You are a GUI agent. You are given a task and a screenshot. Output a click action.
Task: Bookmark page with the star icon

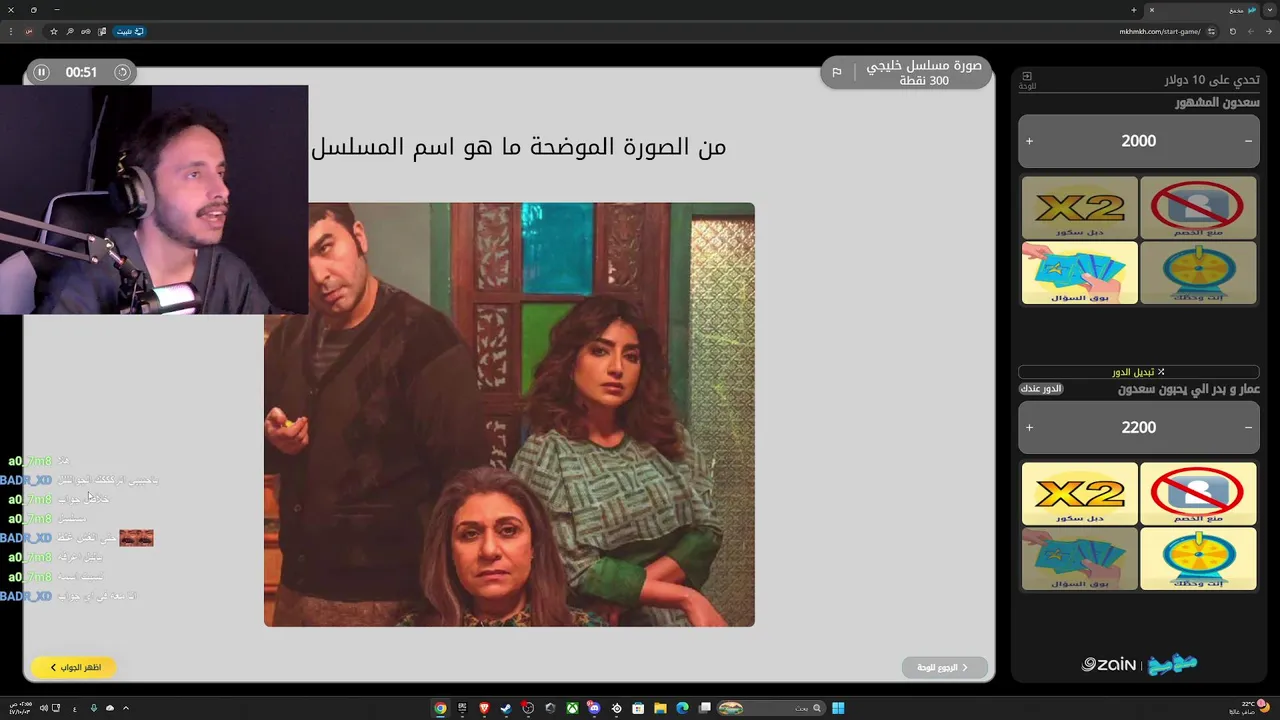click(54, 31)
